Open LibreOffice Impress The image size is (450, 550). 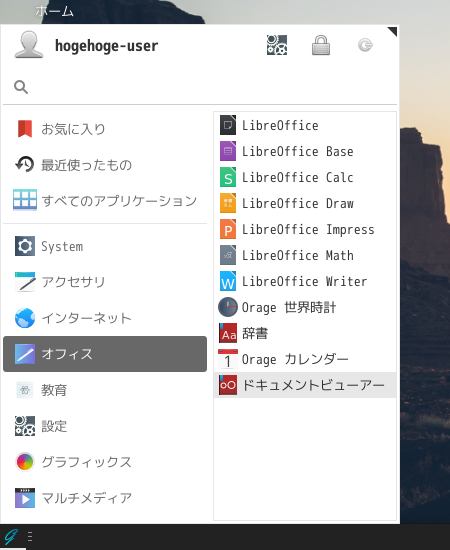tap(305, 229)
